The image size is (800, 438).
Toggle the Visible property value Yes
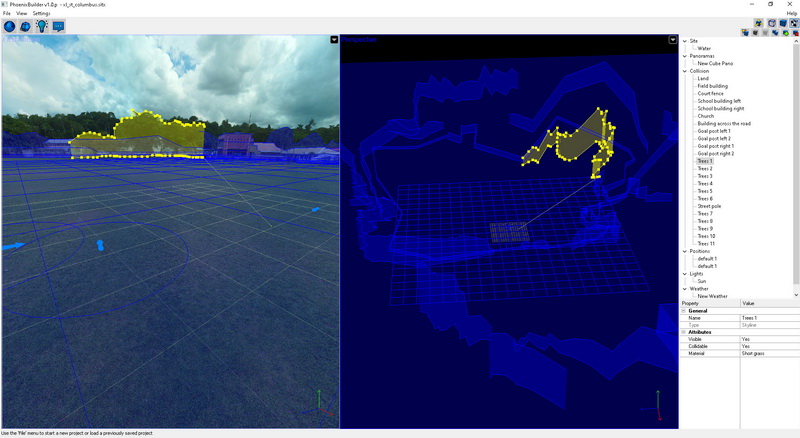(746, 339)
